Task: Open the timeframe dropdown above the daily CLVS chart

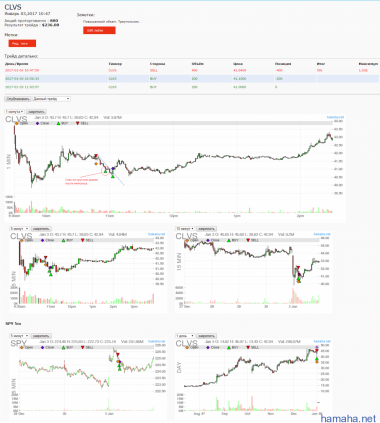Action: (x=185, y=336)
